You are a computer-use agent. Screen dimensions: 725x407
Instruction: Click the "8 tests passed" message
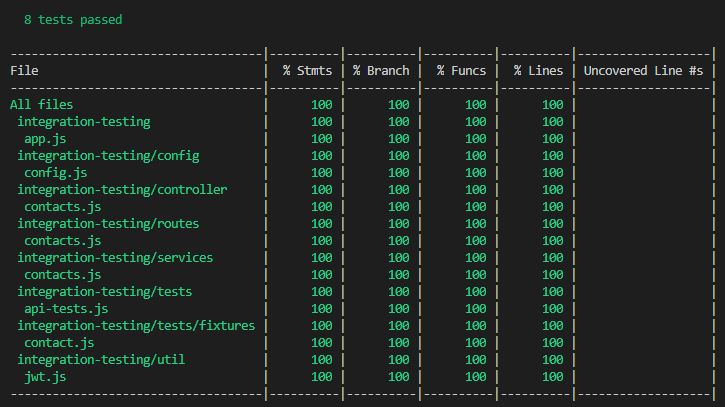point(73,19)
